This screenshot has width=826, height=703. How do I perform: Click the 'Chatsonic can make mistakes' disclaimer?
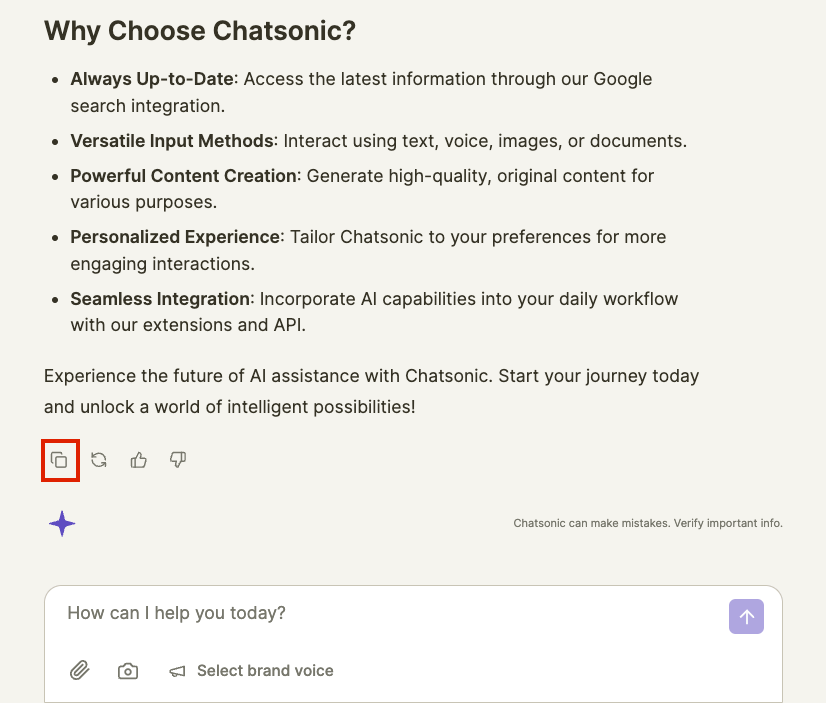click(647, 523)
